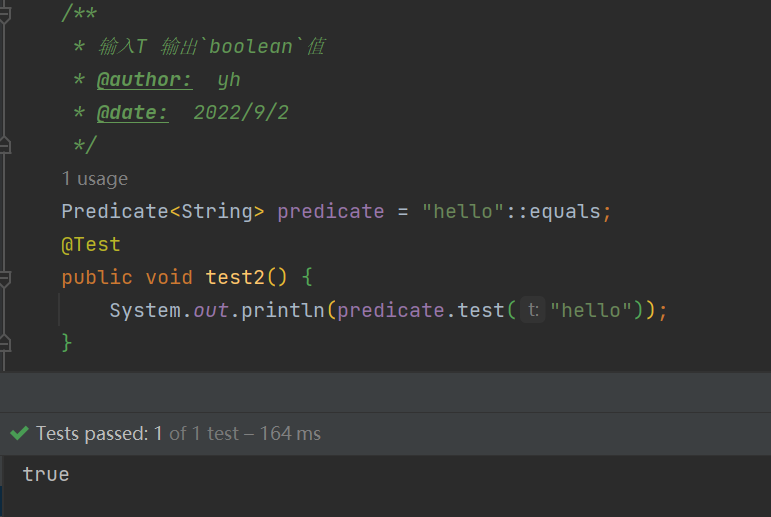Click the 'Tests passed: 1' status text

[x=99, y=433]
